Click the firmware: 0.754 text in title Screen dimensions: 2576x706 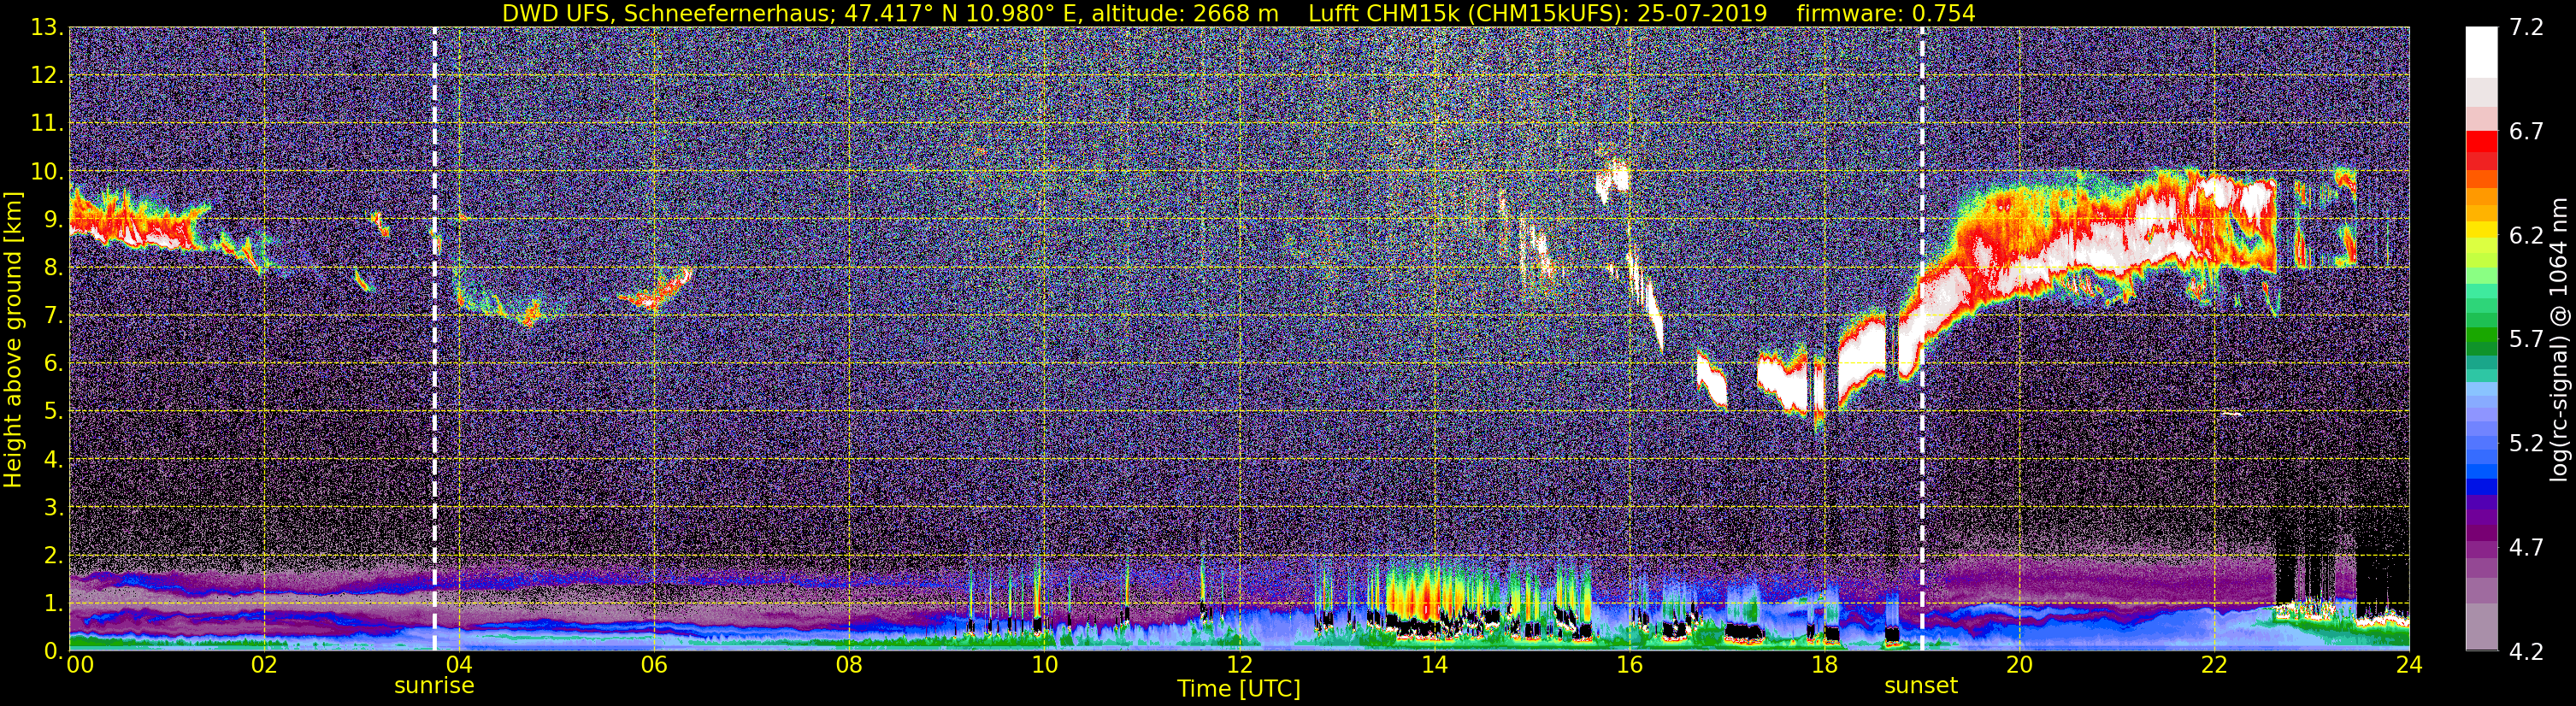click(x=1885, y=13)
